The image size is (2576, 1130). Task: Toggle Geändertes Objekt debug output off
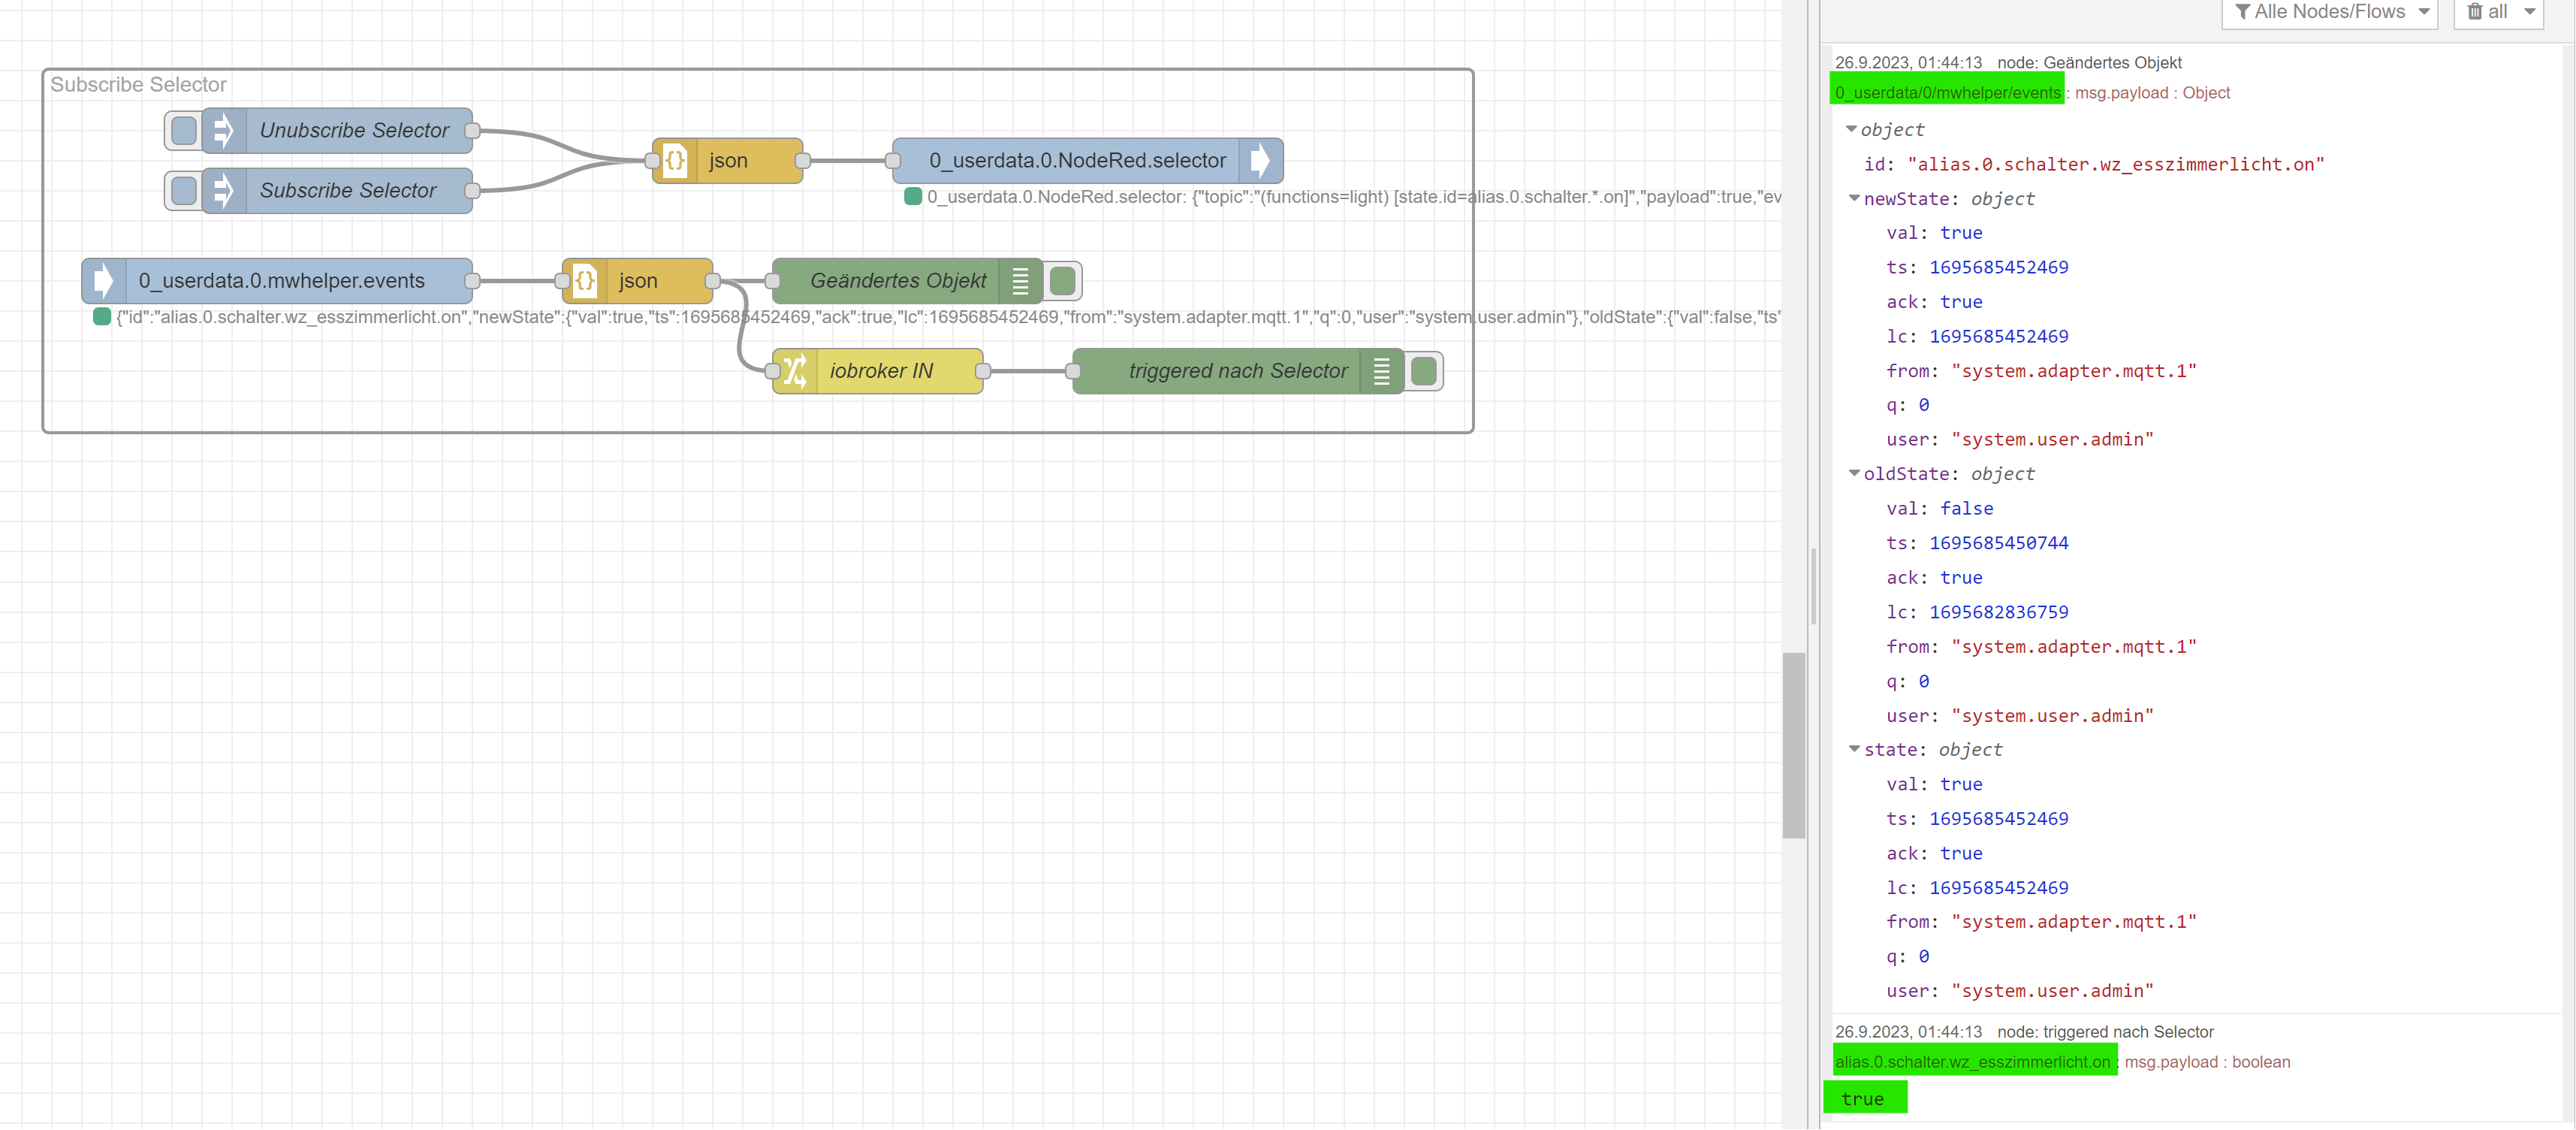[1063, 281]
